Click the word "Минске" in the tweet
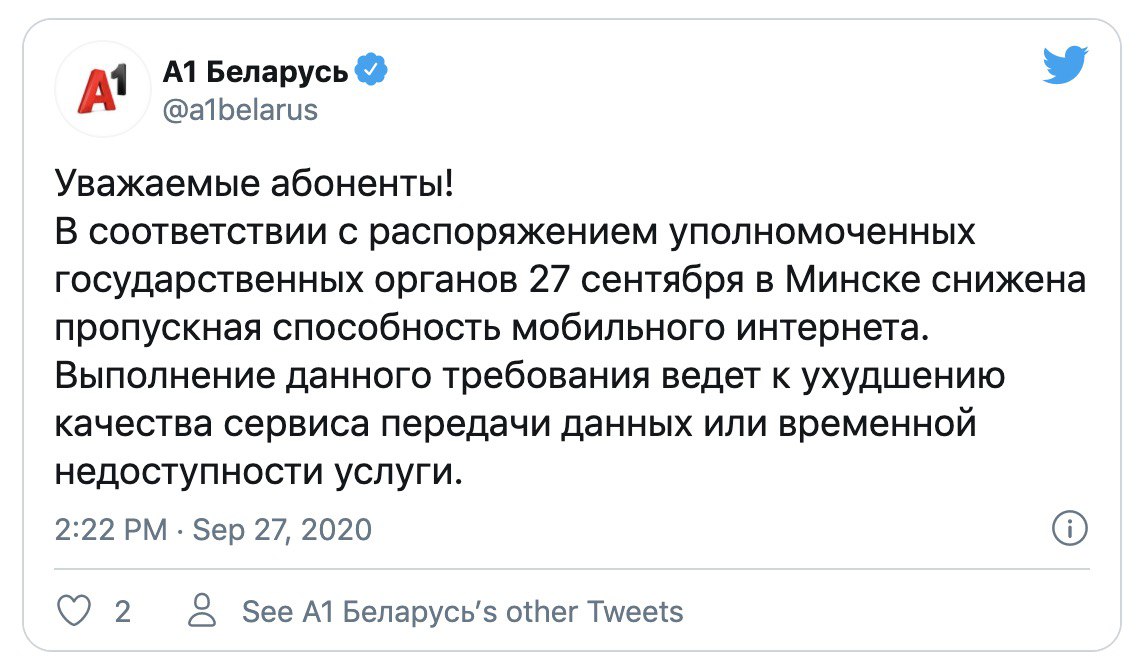Viewport: 1146px width, 672px height. coord(847,281)
